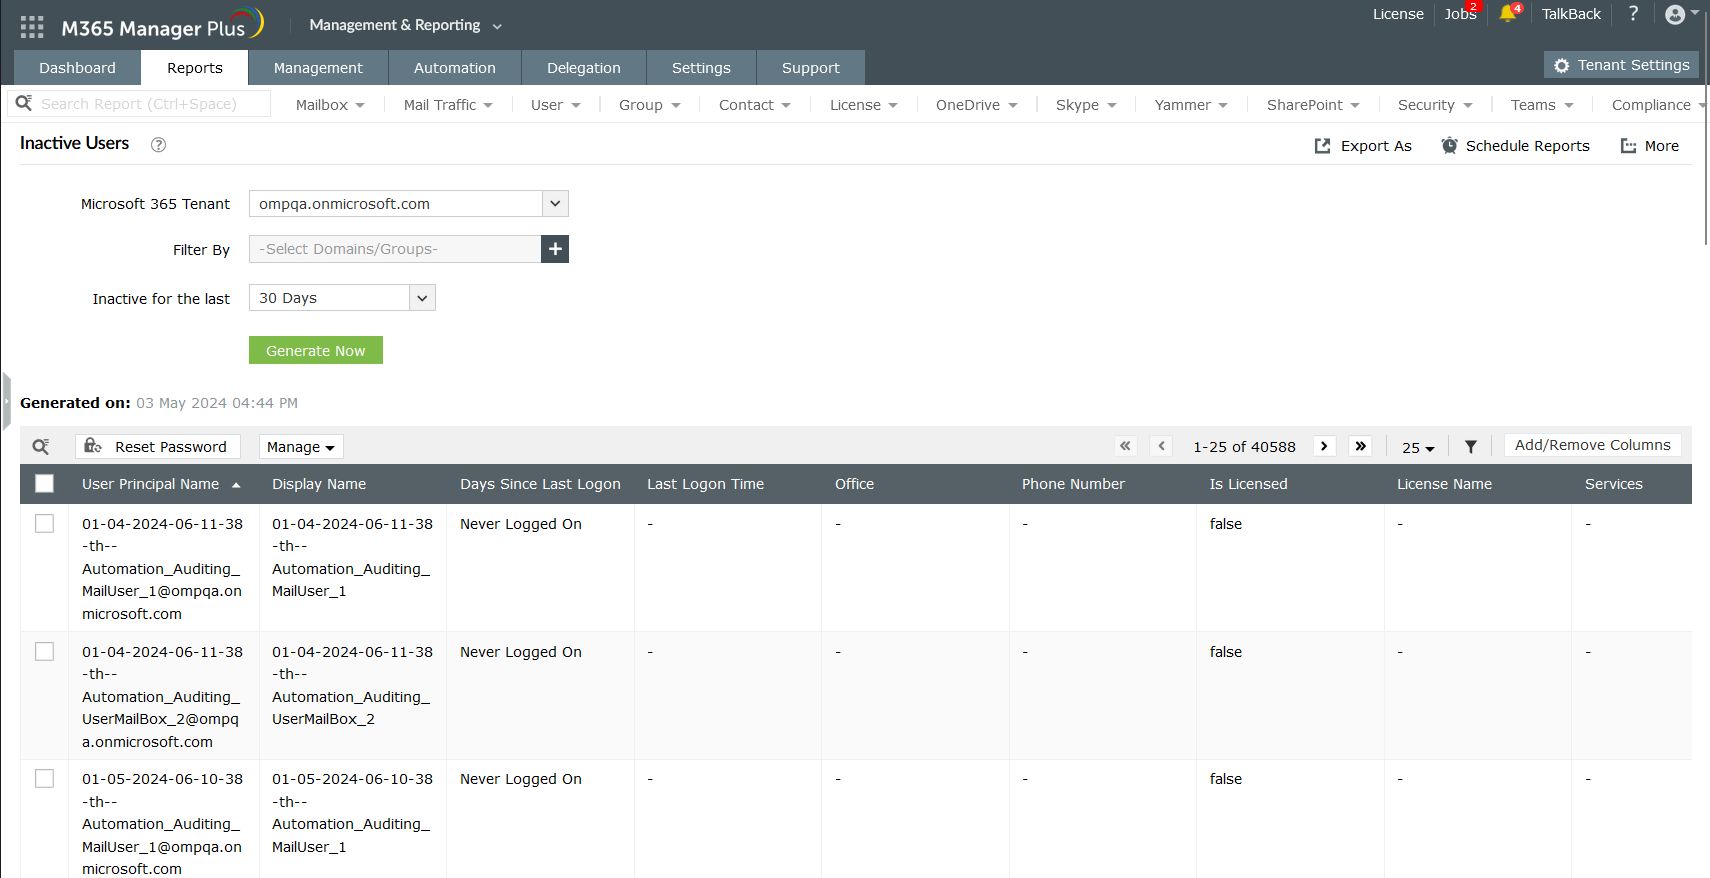Switch to the Dashboard tab
1710x878 pixels.
77,68
